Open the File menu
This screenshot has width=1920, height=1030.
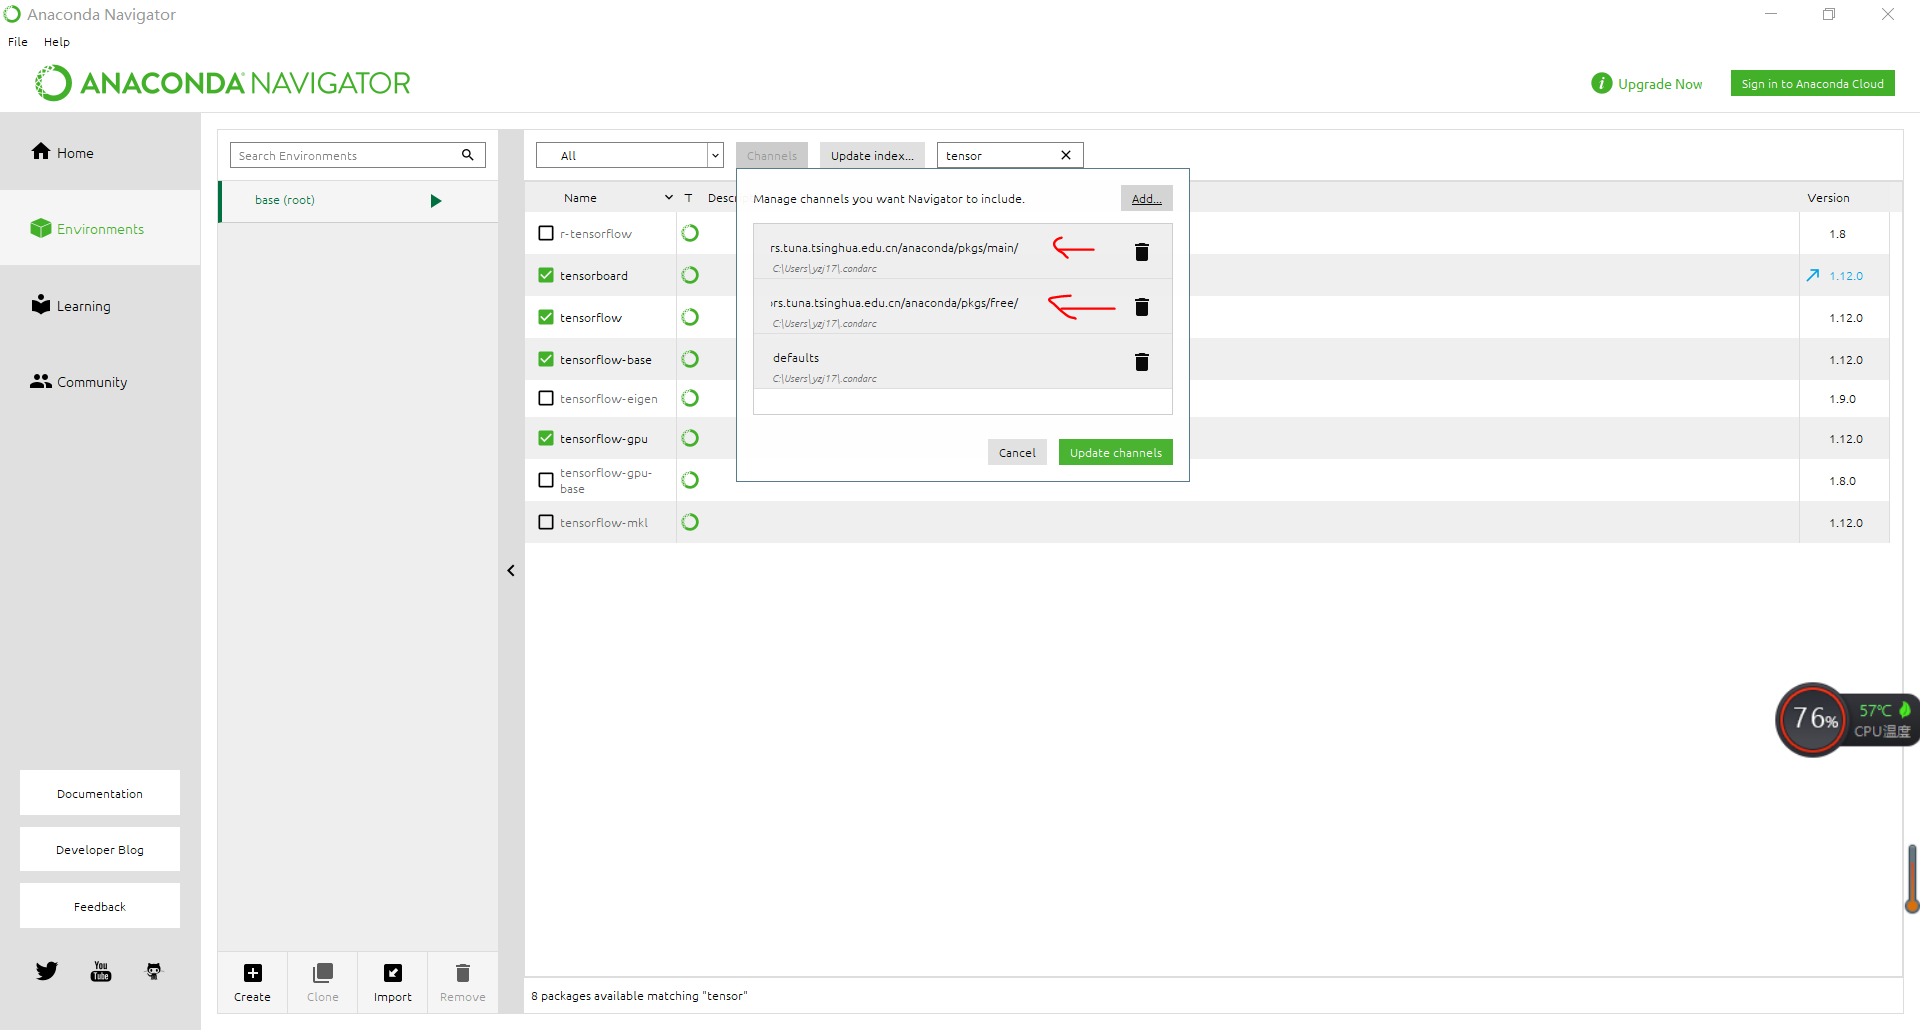tap(18, 42)
